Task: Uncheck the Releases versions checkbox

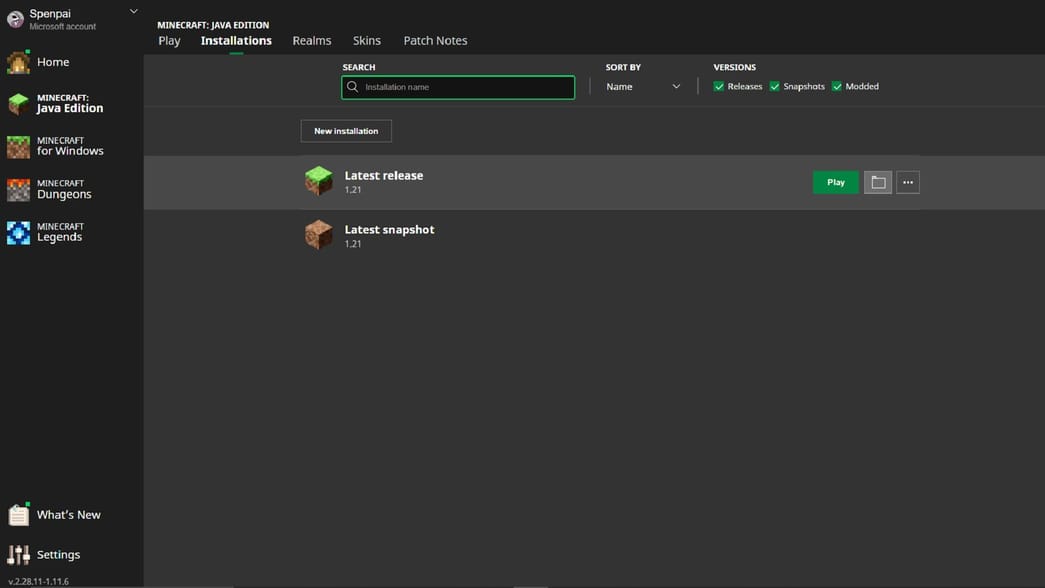Action: point(719,87)
